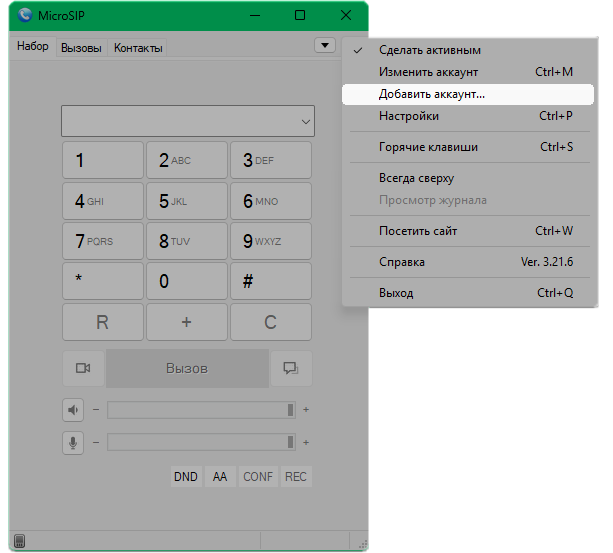Toggle Всегда сверху option in menu
The height and width of the screenshot is (553, 613).
click(468, 178)
